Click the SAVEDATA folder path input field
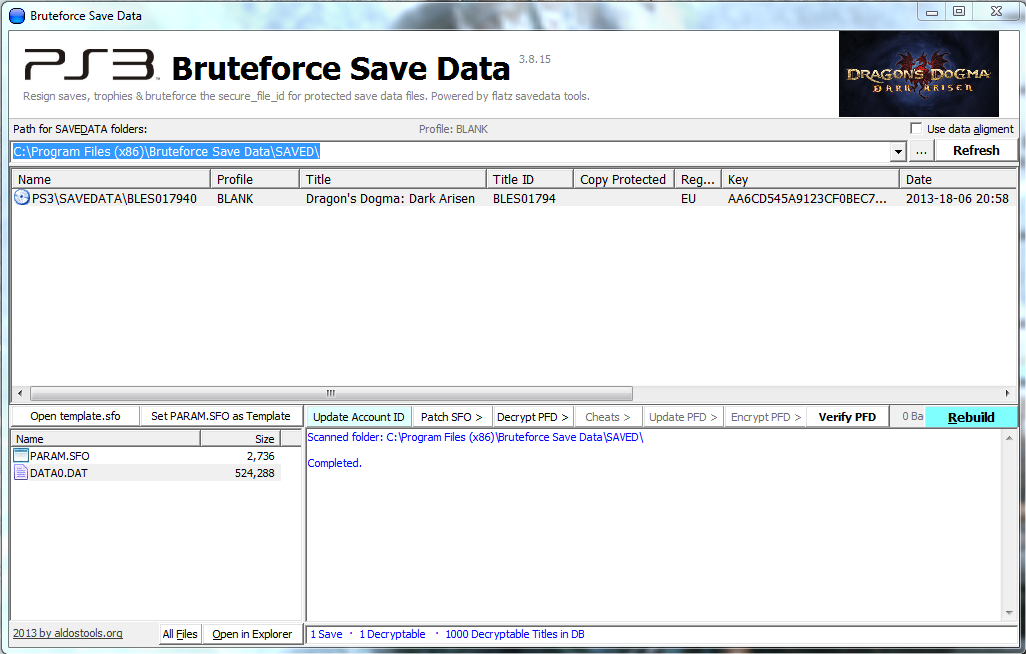This screenshot has width=1026, height=654. point(451,151)
